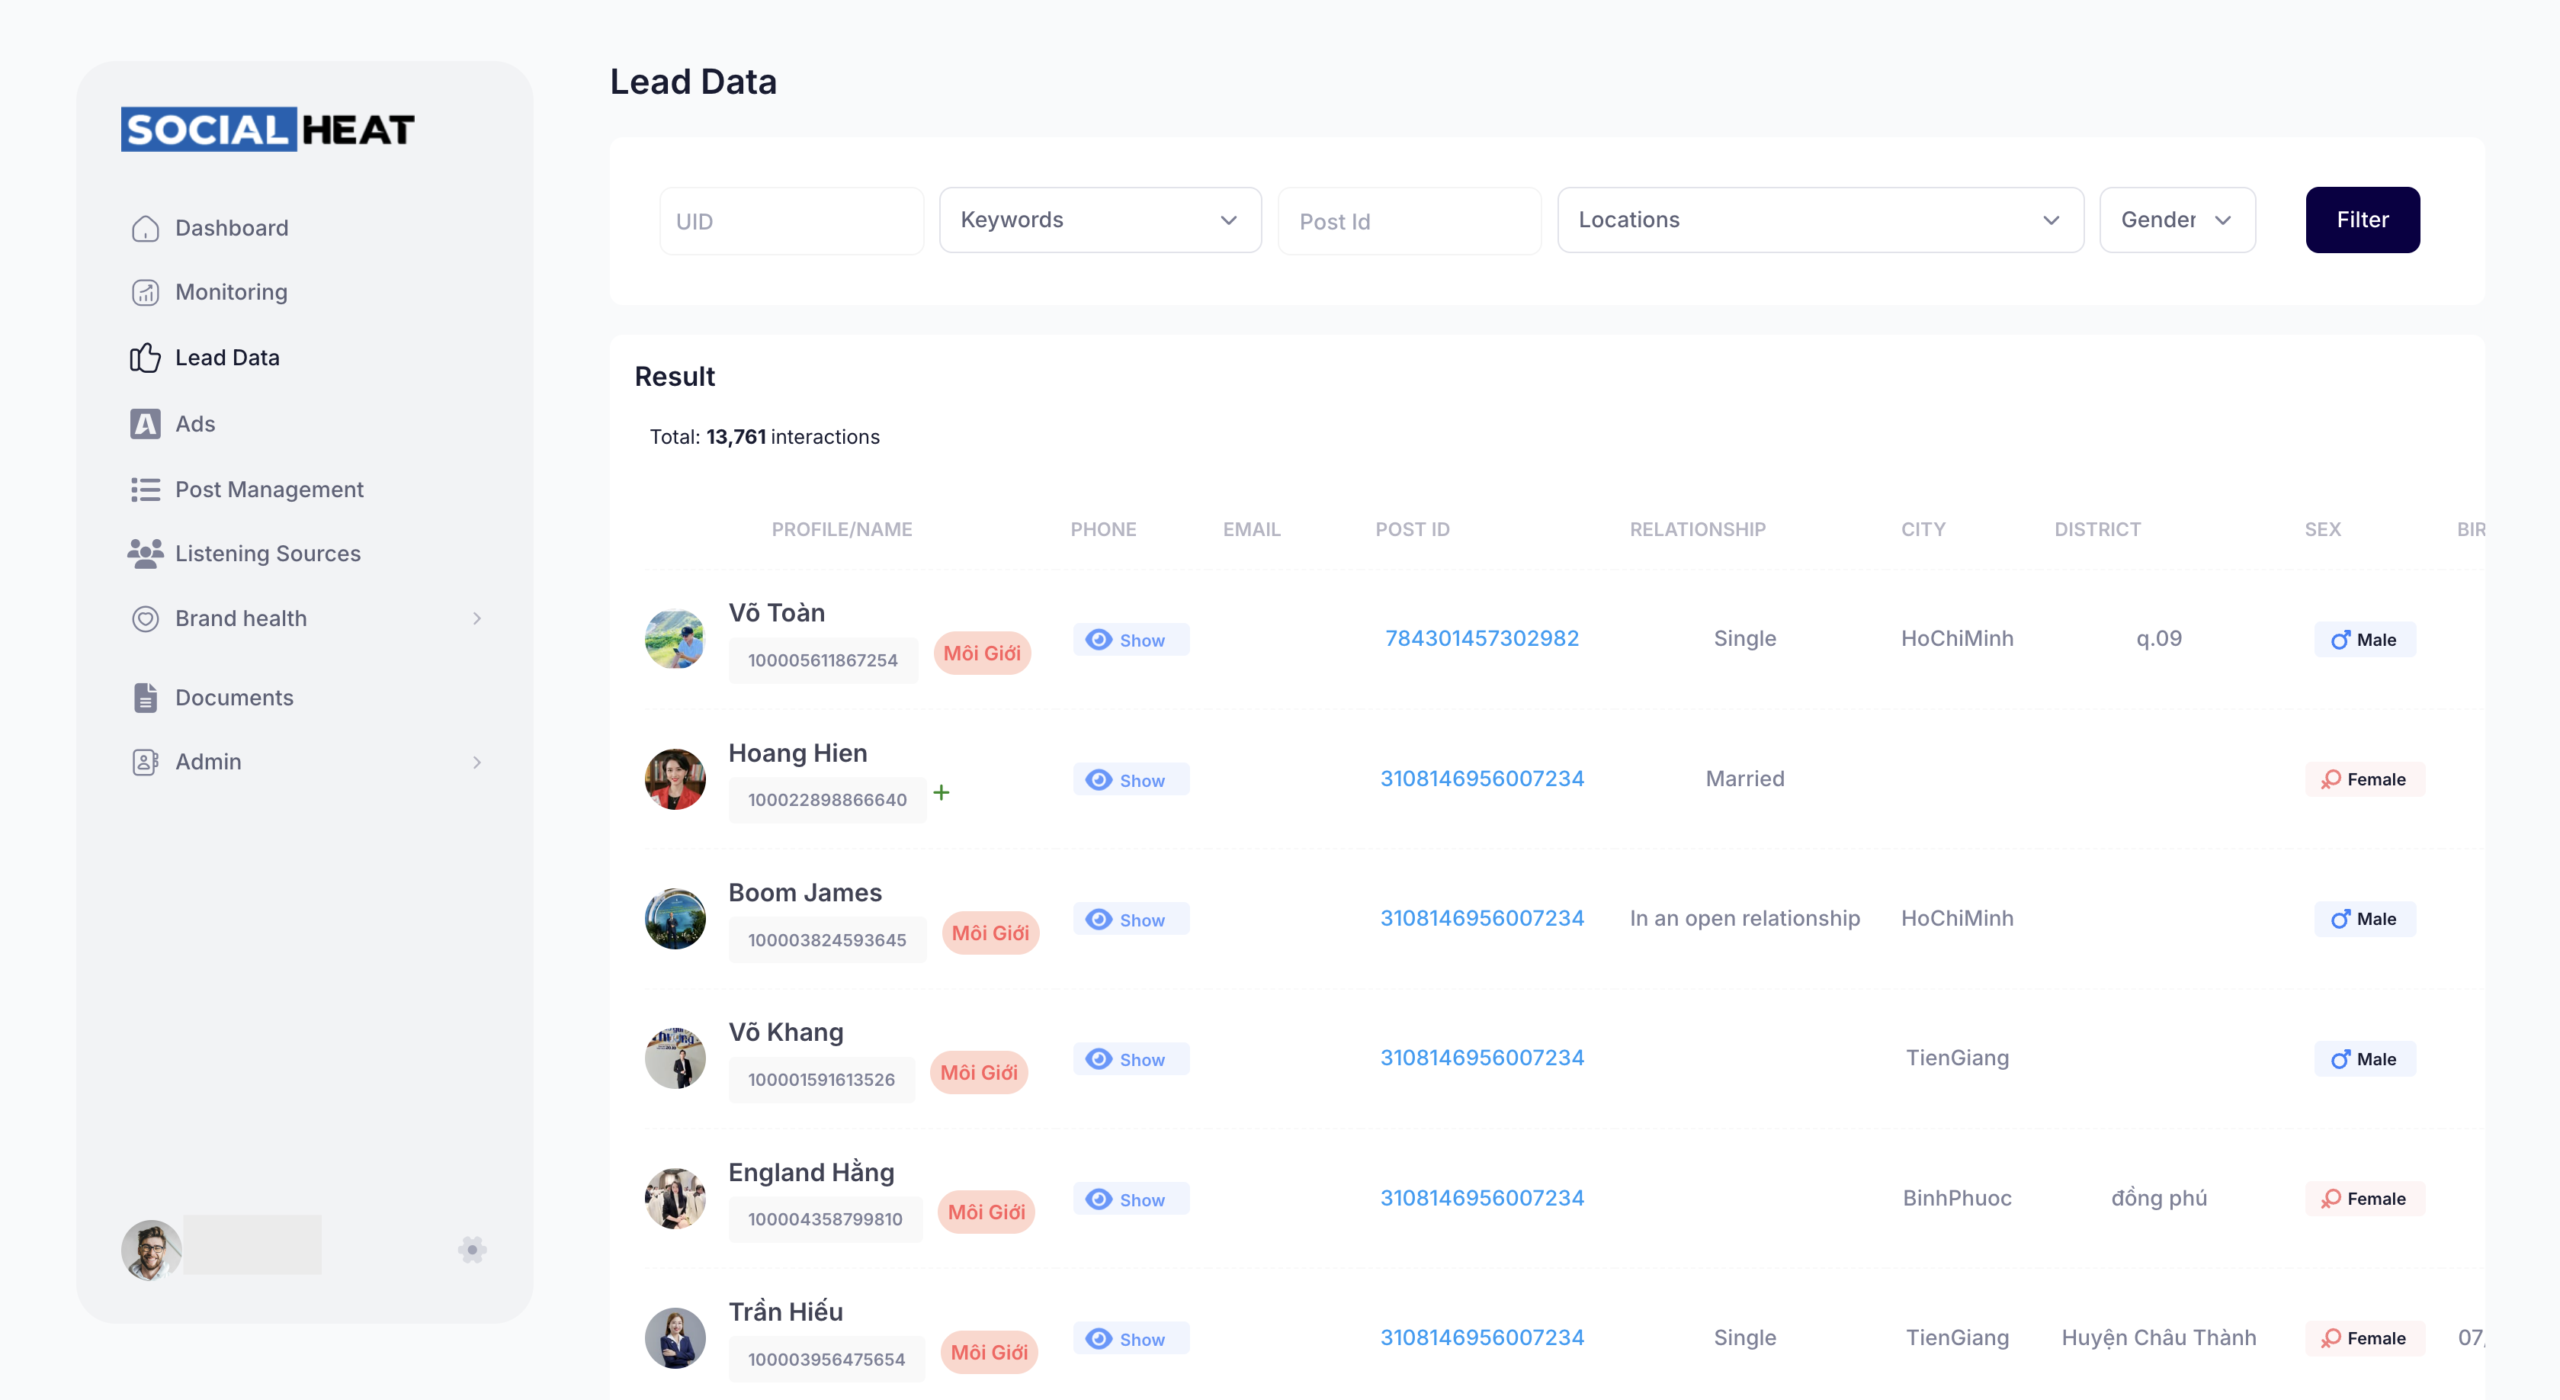Expand the Admin menu section
This screenshot has height=1400, width=2560.
(x=305, y=762)
